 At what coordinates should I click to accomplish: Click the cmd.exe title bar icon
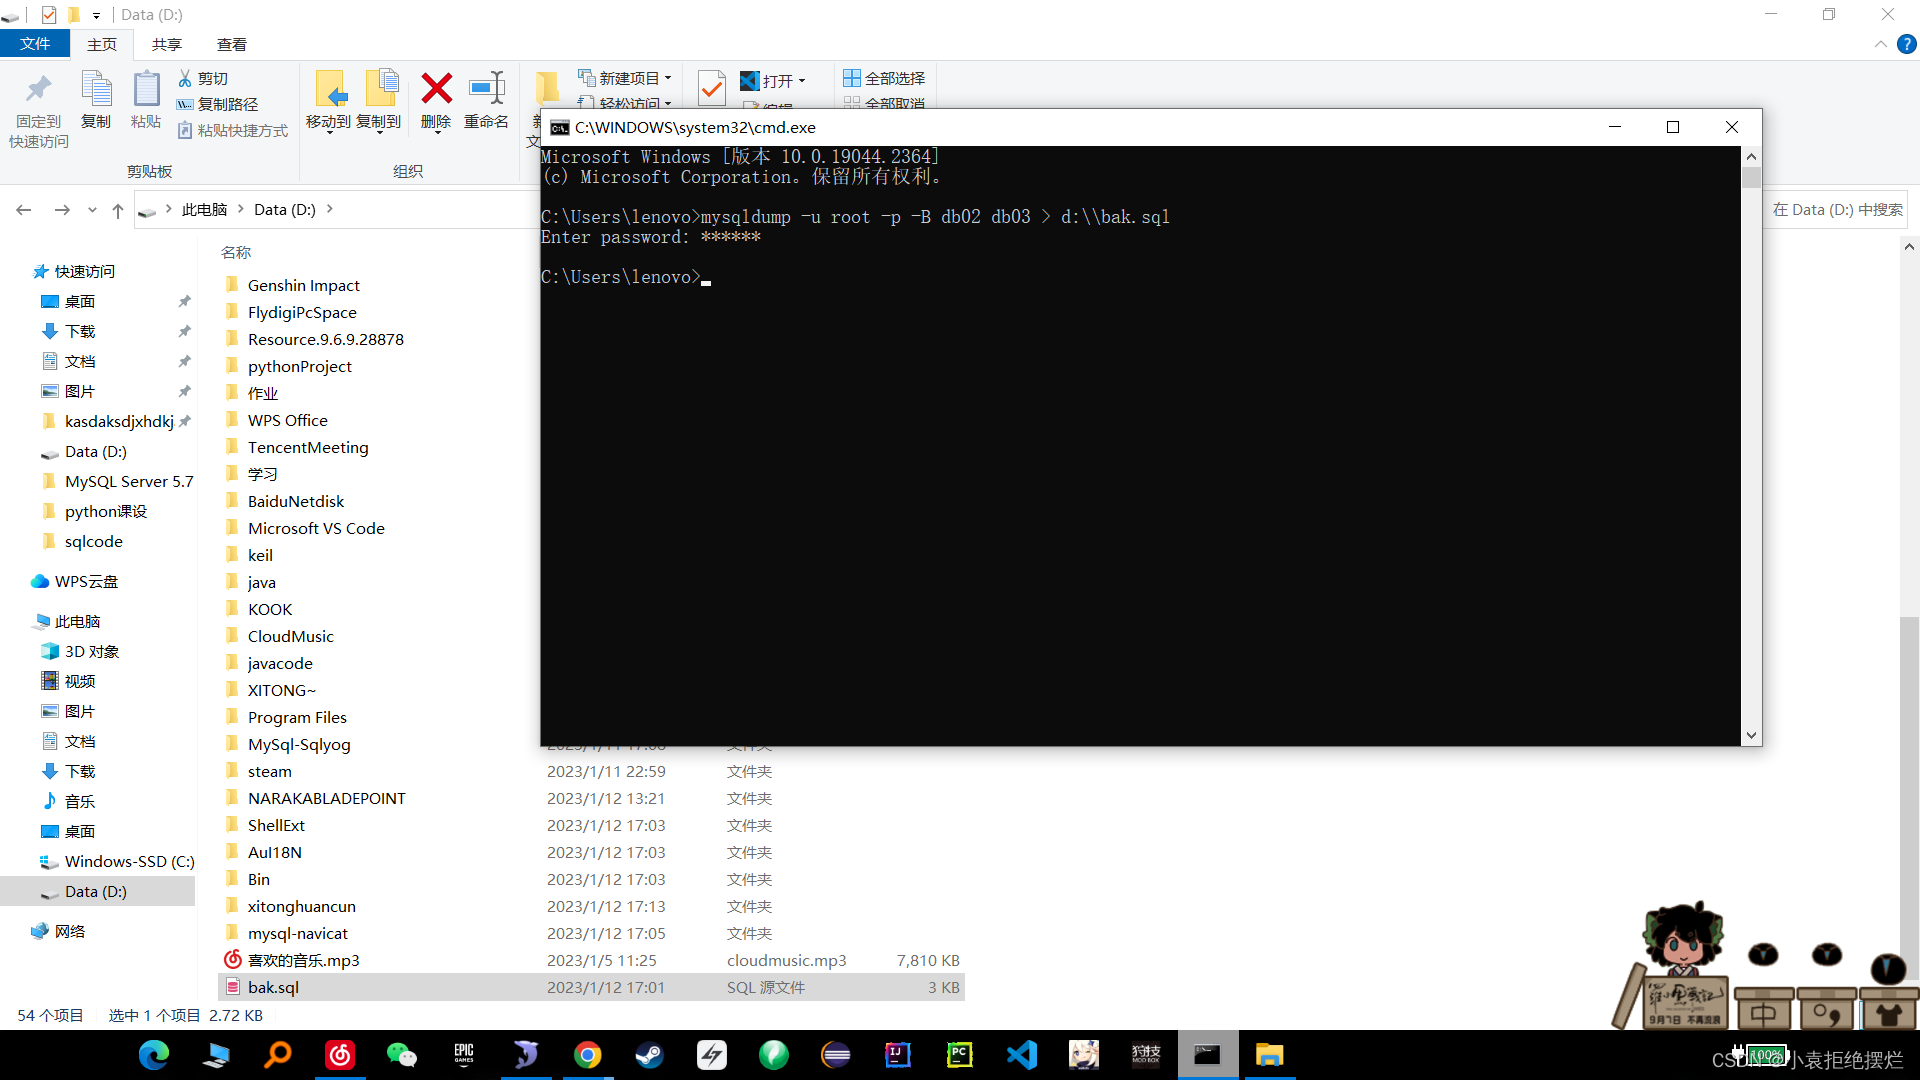pos(560,127)
